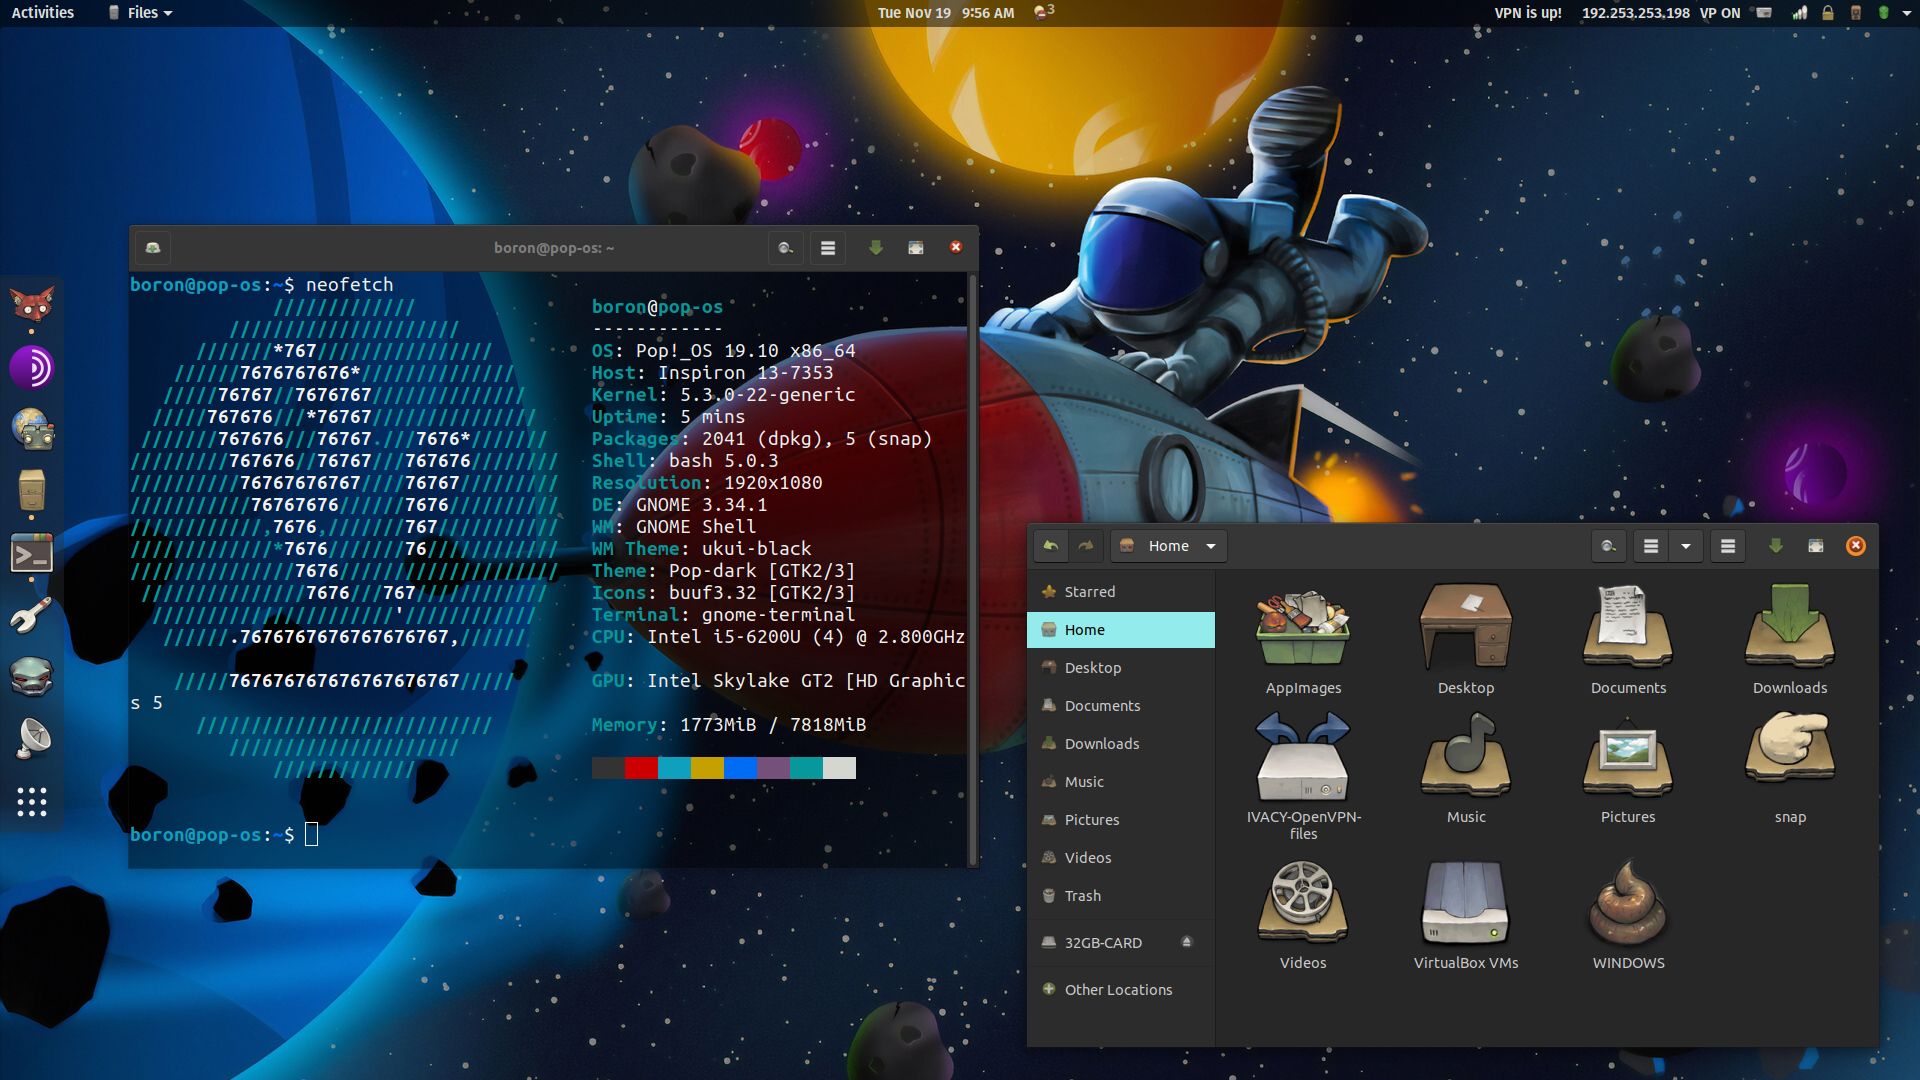Viewport: 1920px width, 1080px height.
Task: Click the back arrow in Files
Action: (1050, 546)
